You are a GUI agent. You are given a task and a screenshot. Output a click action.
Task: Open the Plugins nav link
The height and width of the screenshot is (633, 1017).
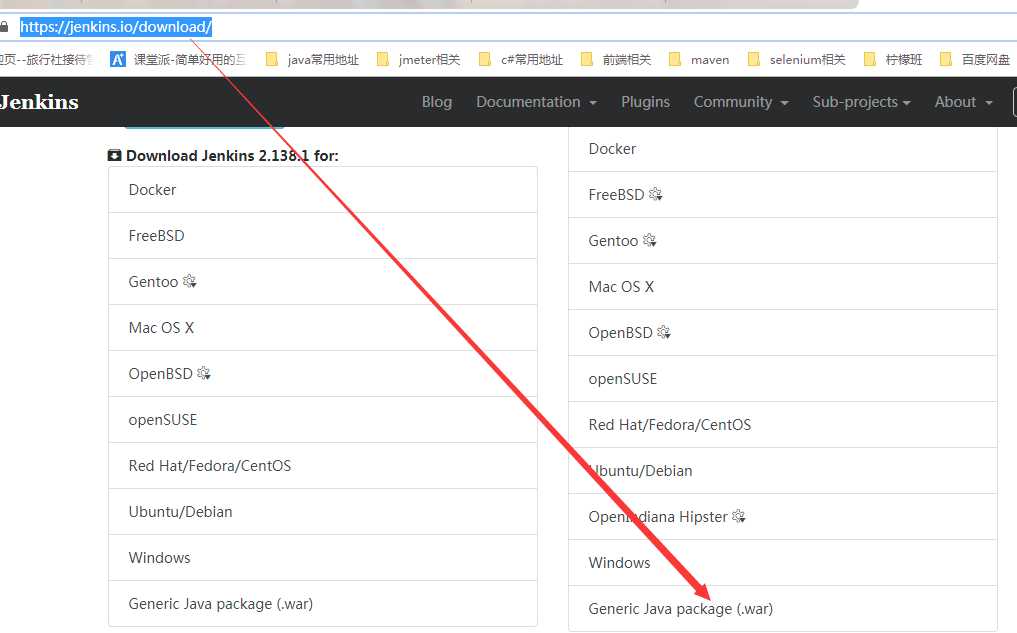point(645,102)
